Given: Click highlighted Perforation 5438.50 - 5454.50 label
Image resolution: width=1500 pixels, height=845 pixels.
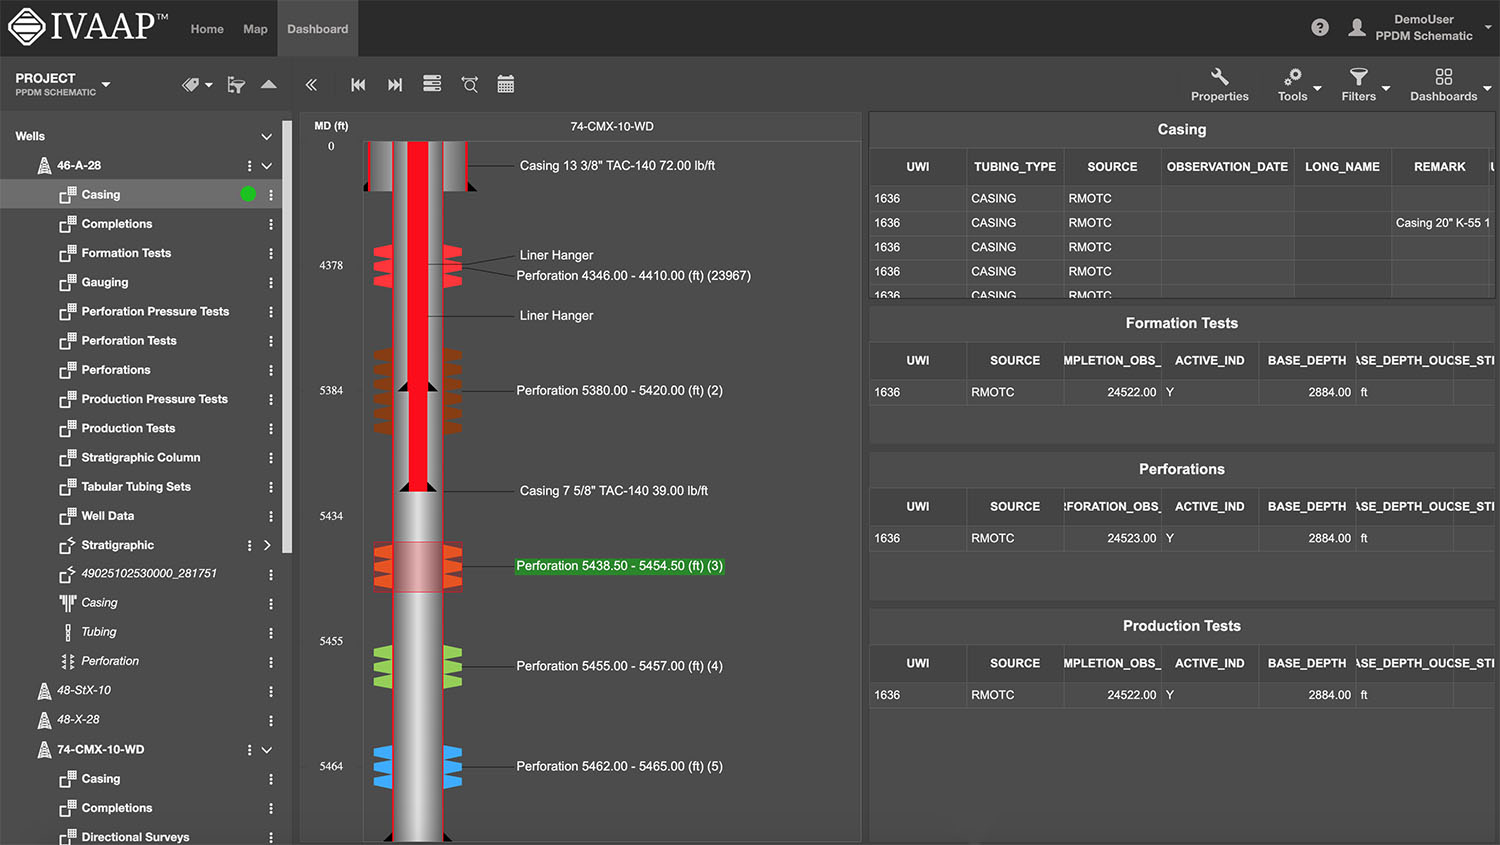Looking at the screenshot, I should point(620,566).
